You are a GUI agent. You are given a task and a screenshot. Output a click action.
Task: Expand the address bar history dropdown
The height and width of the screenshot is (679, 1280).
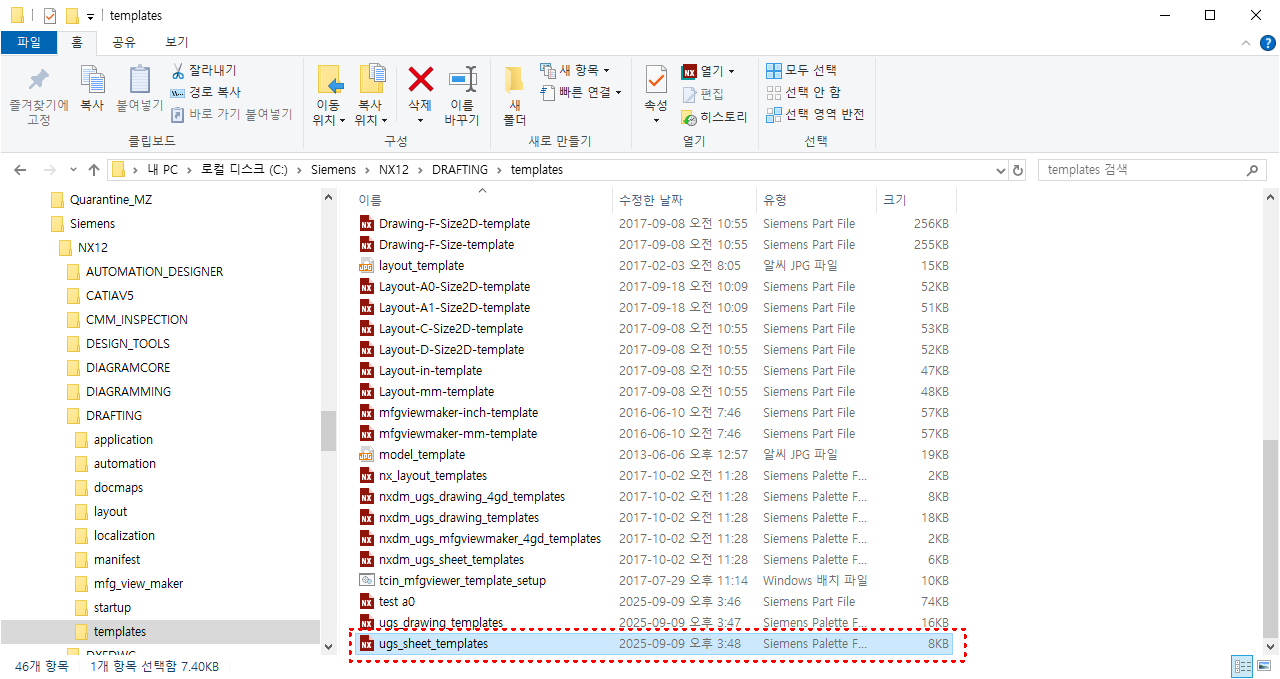point(1000,170)
